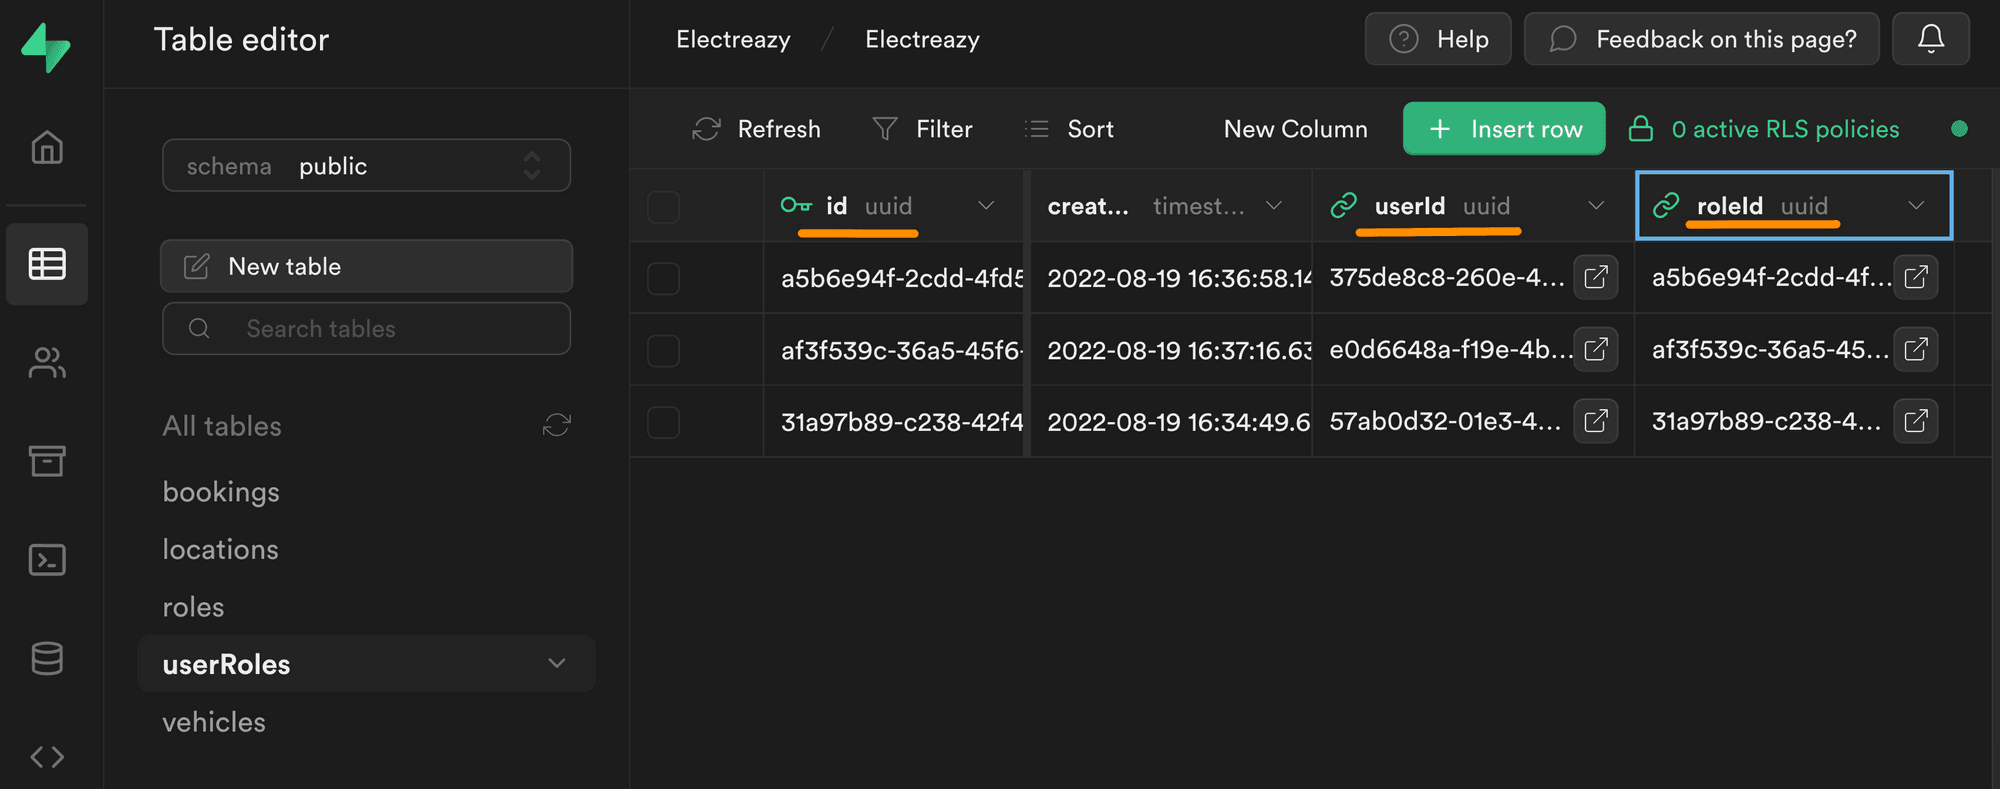The height and width of the screenshot is (789, 2000).
Task: Refresh the All tables list
Action: (557, 426)
